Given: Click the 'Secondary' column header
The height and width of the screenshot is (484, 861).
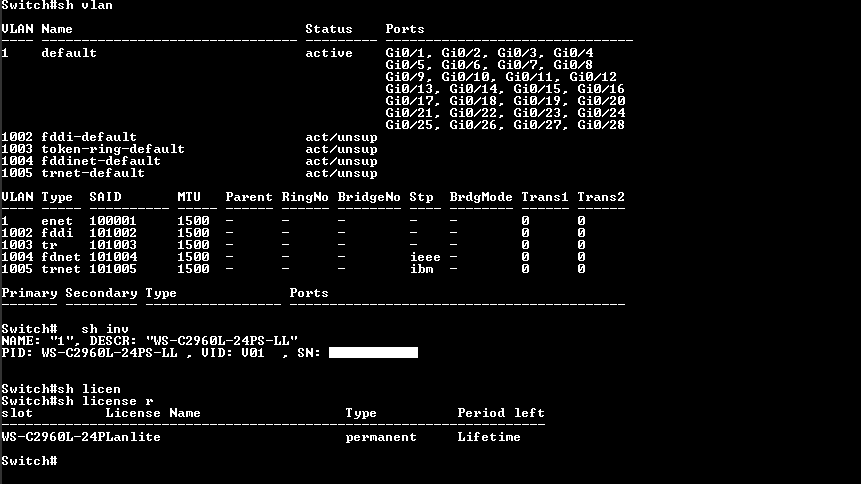Looking at the screenshot, I should pyautogui.click(x=101, y=293).
